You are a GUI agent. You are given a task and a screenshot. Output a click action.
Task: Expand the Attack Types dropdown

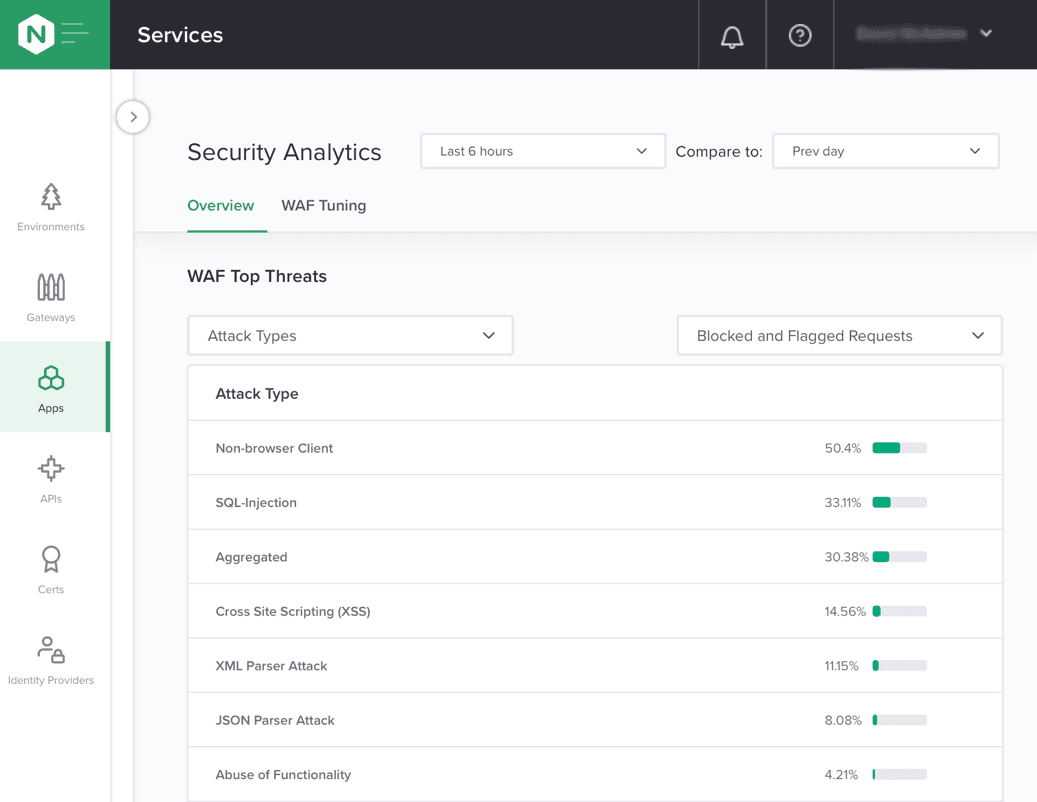coord(350,336)
